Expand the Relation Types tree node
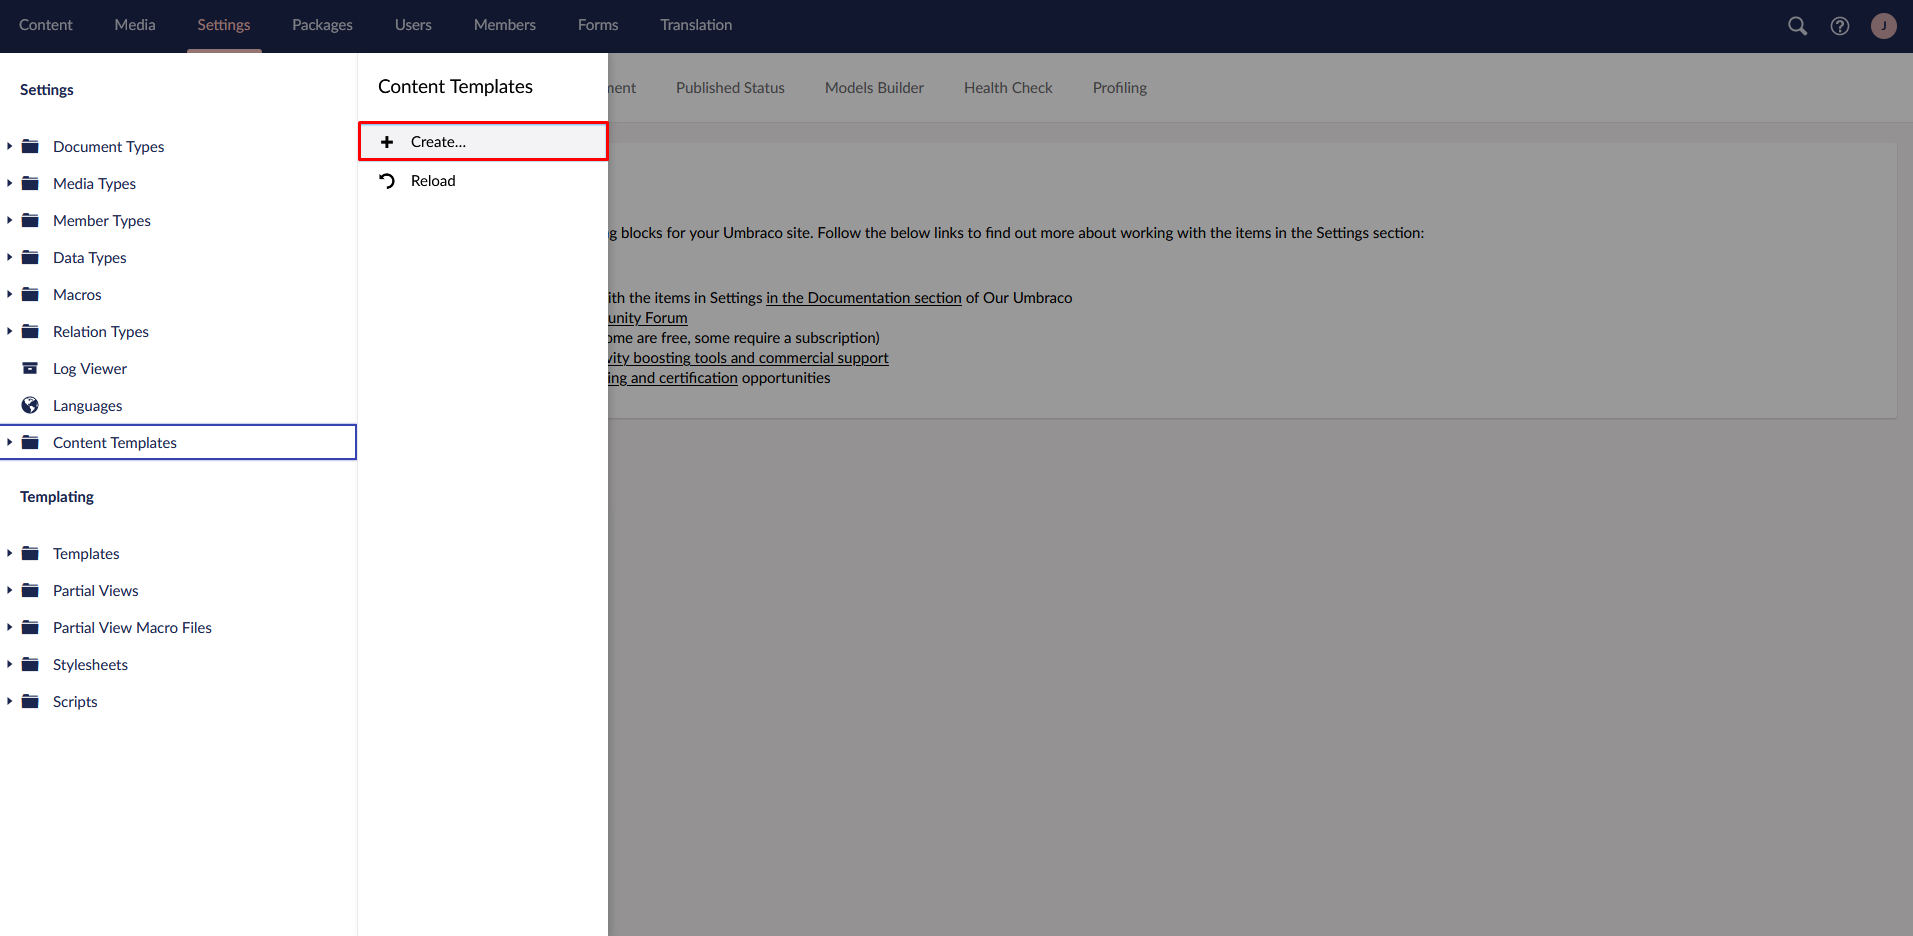1913x936 pixels. 9,331
